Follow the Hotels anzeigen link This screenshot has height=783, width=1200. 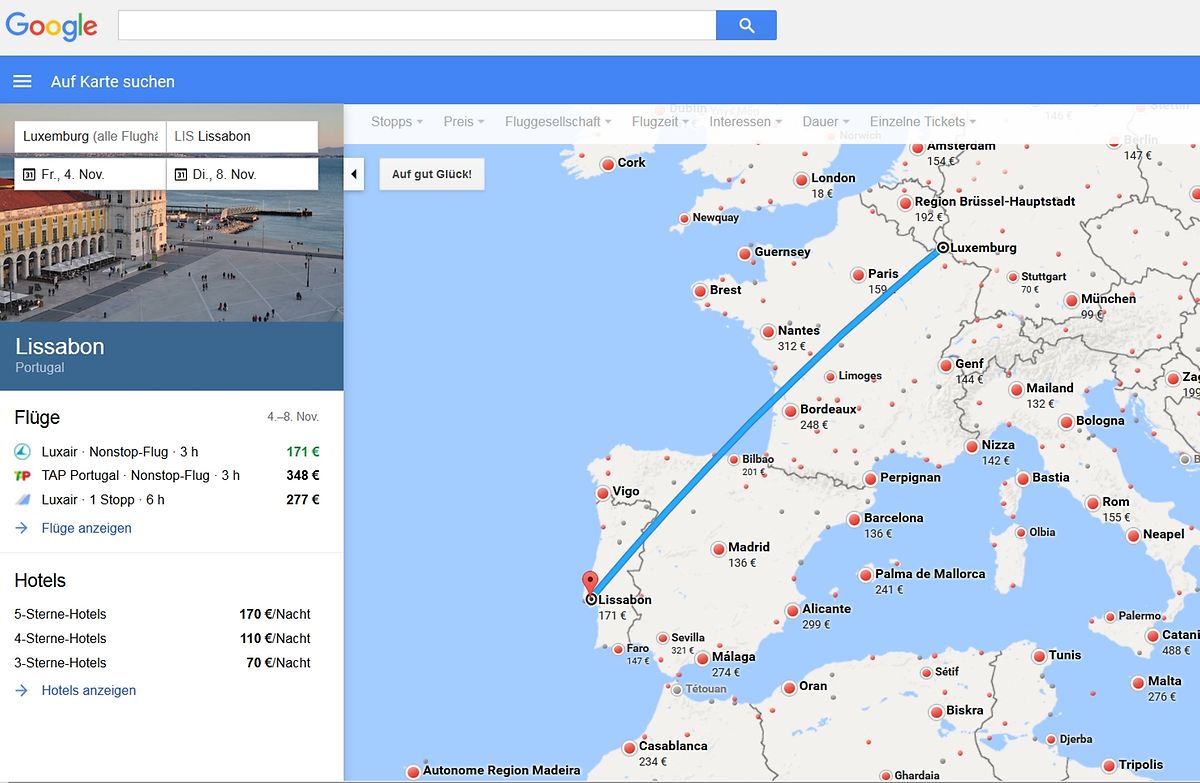88,690
